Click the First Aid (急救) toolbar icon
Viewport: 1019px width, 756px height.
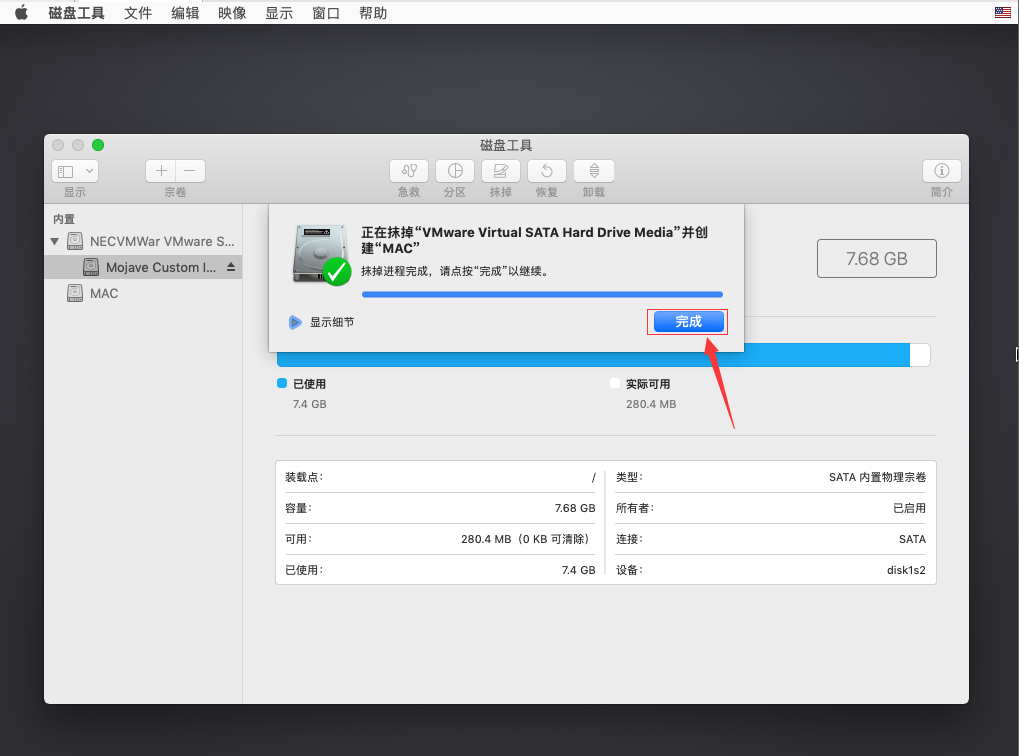pos(409,171)
